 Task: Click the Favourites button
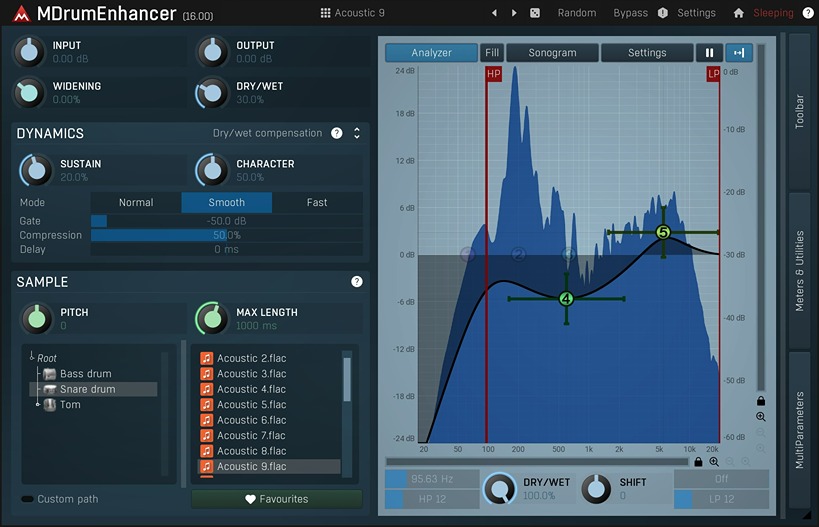[276, 499]
